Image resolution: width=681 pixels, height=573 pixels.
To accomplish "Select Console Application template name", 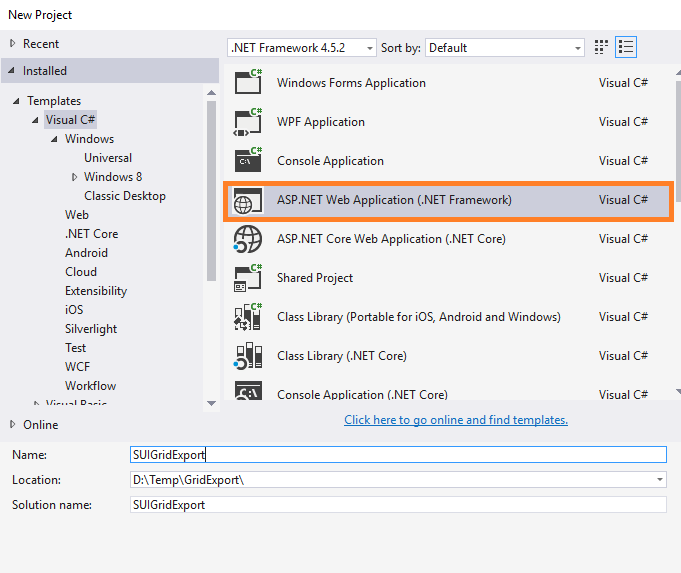I will pos(331,161).
